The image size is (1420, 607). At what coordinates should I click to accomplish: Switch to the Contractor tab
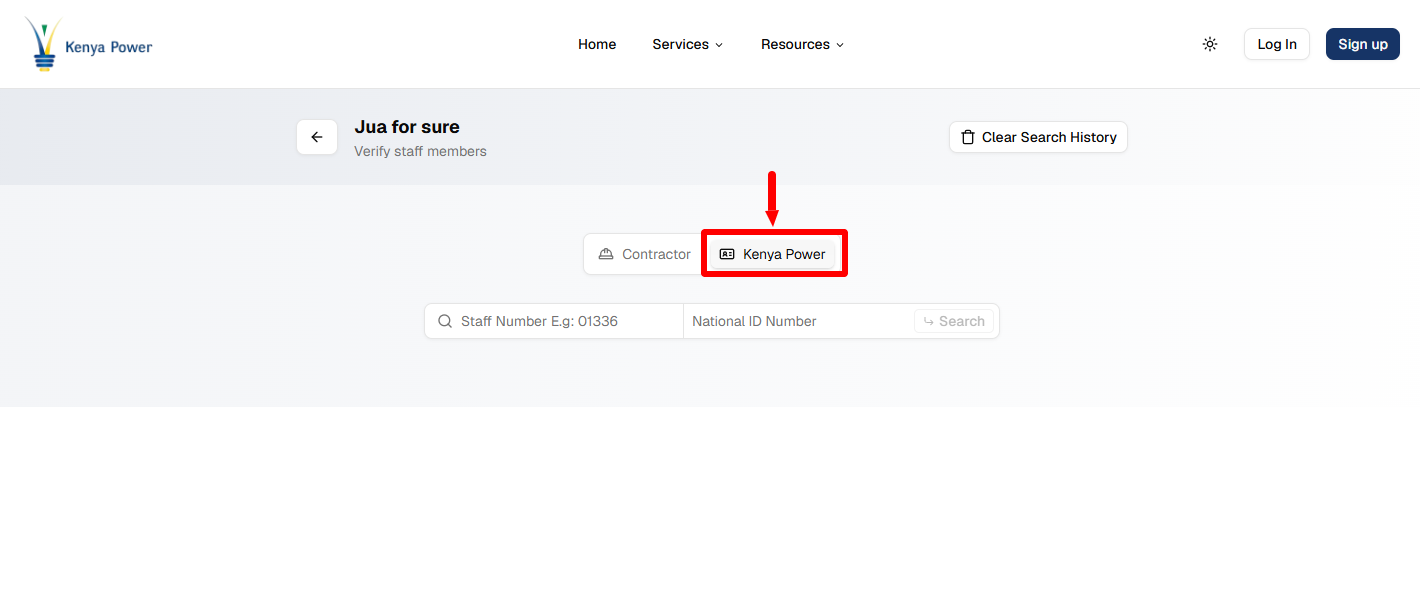[x=645, y=254]
